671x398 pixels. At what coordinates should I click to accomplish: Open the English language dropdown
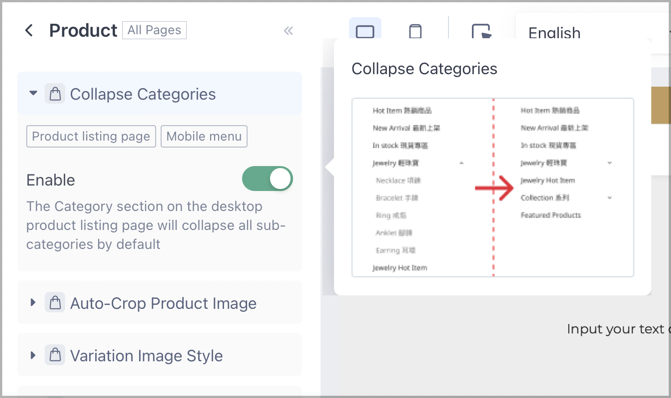[593, 33]
